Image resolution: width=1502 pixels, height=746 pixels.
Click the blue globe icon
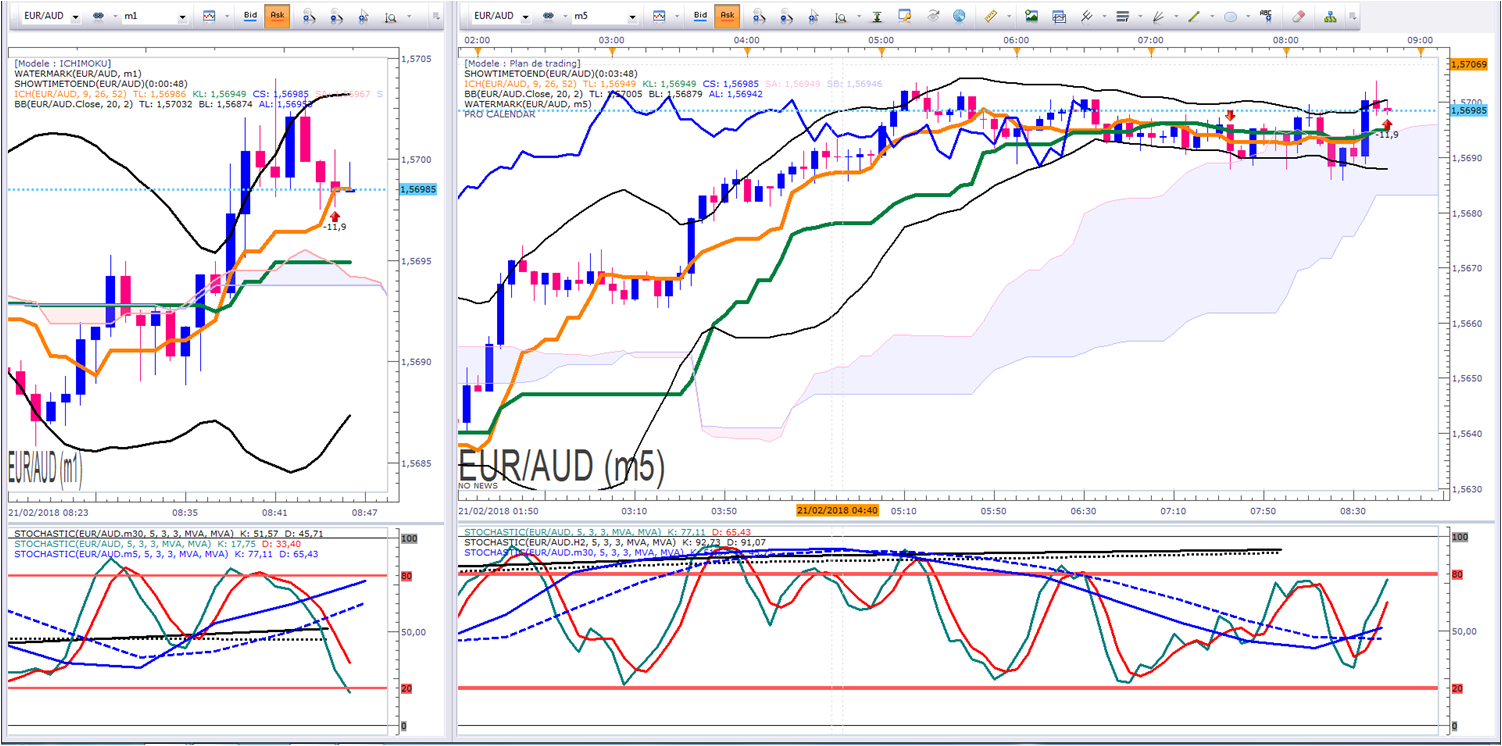point(959,16)
